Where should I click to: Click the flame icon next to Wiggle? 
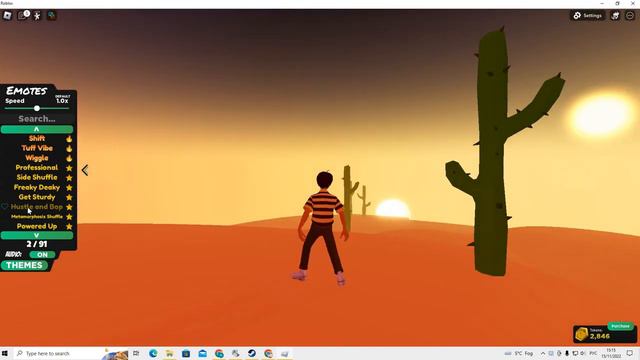pyautogui.click(x=69, y=158)
